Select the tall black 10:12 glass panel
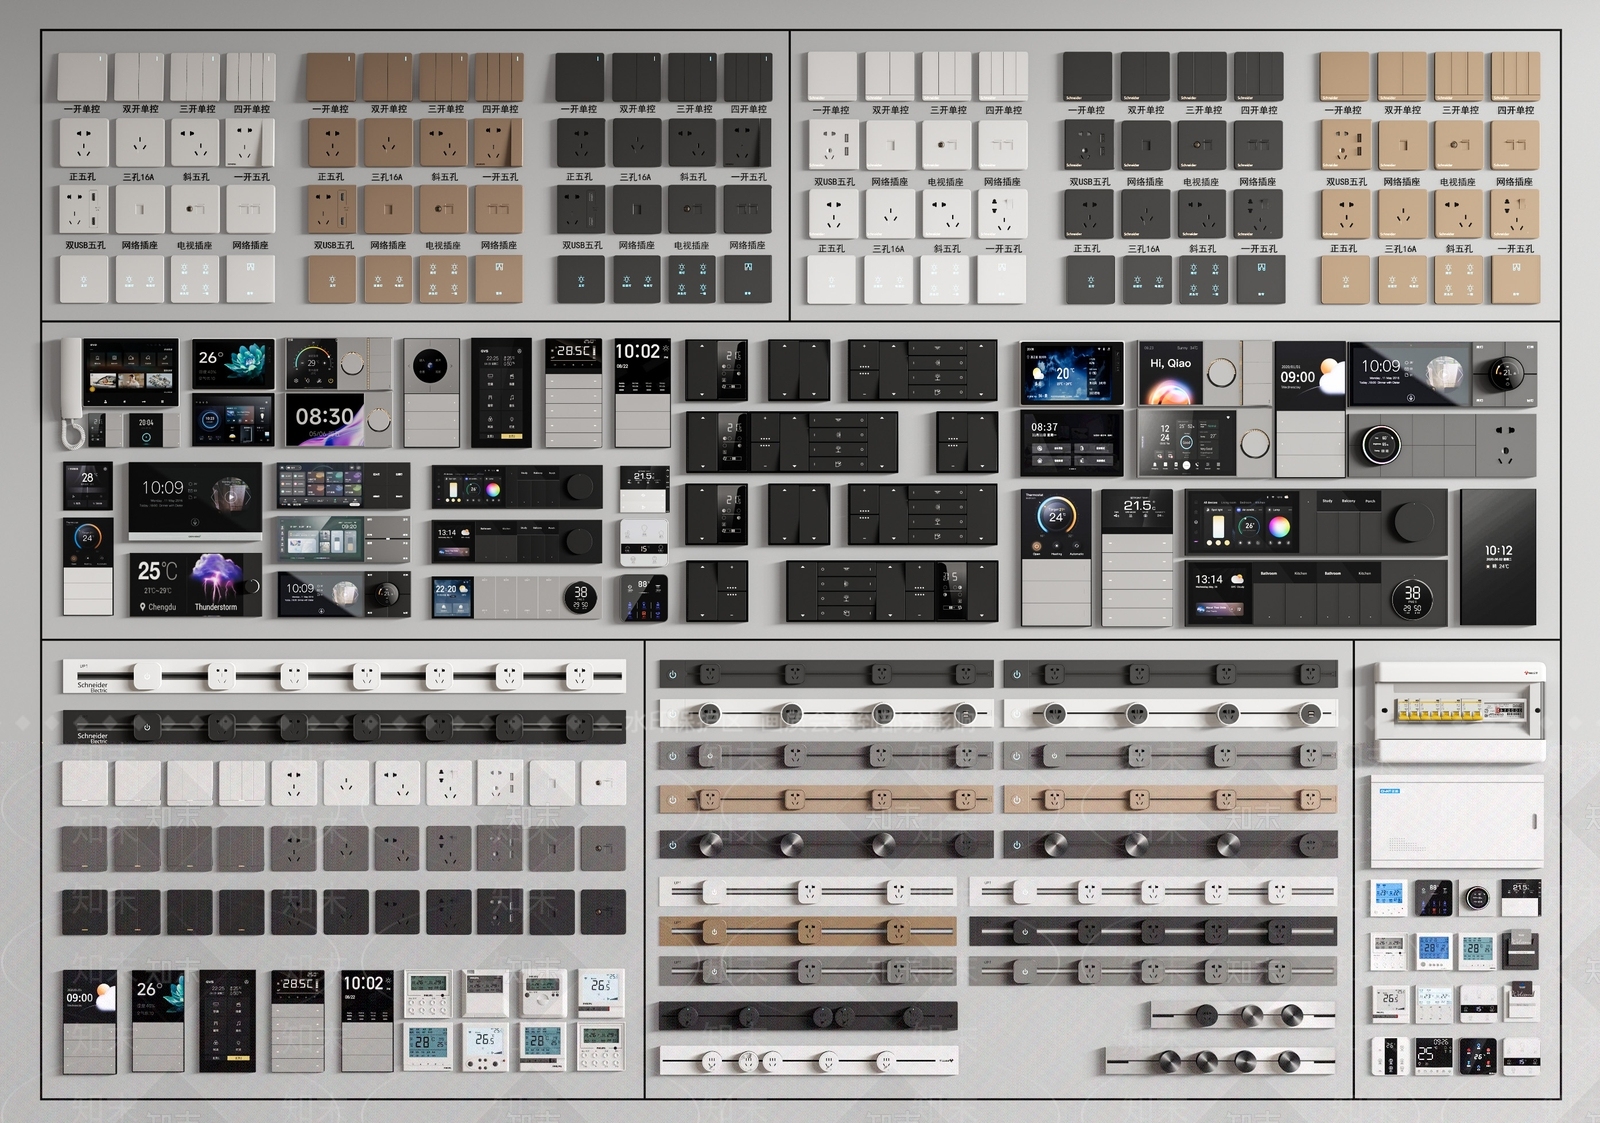Viewport: 1600px width, 1123px height. pyautogui.click(x=1497, y=557)
